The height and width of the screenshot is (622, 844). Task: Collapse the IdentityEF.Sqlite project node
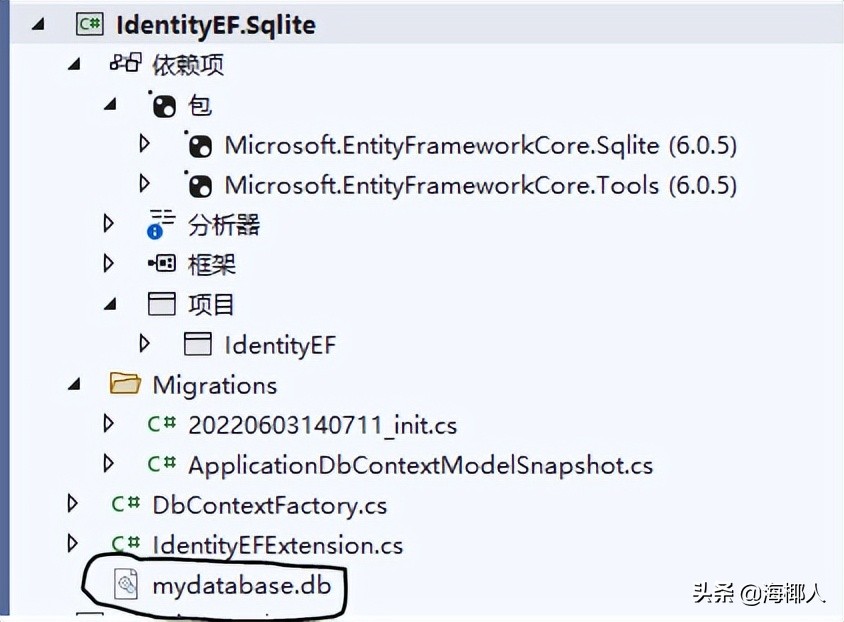point(38,24)
